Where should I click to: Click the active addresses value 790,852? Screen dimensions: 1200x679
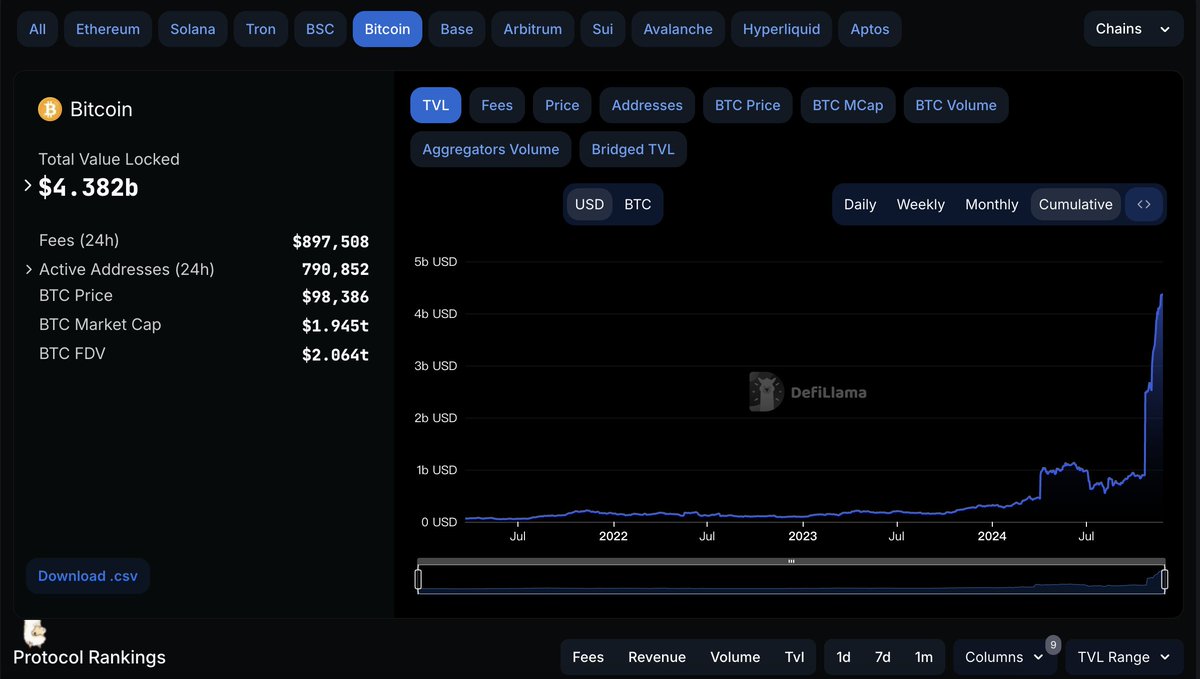coord(336,269)
